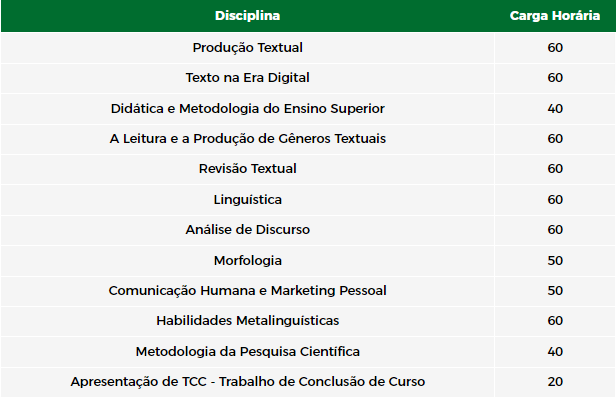616x397 pixels.
Task: Click 40 hours for Metodologia da Pesquisa
Action: point(555,351)
